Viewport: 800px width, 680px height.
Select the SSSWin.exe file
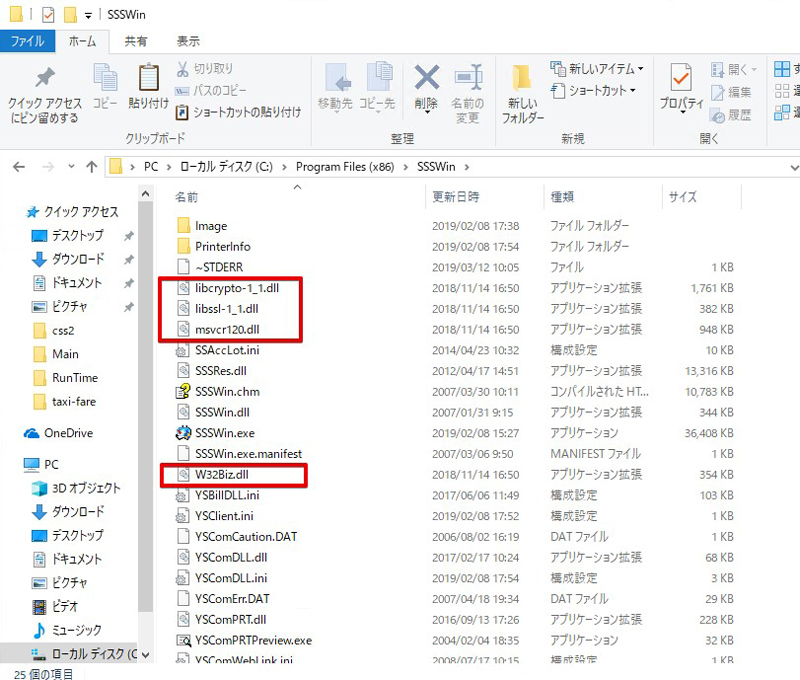(225, 433)
